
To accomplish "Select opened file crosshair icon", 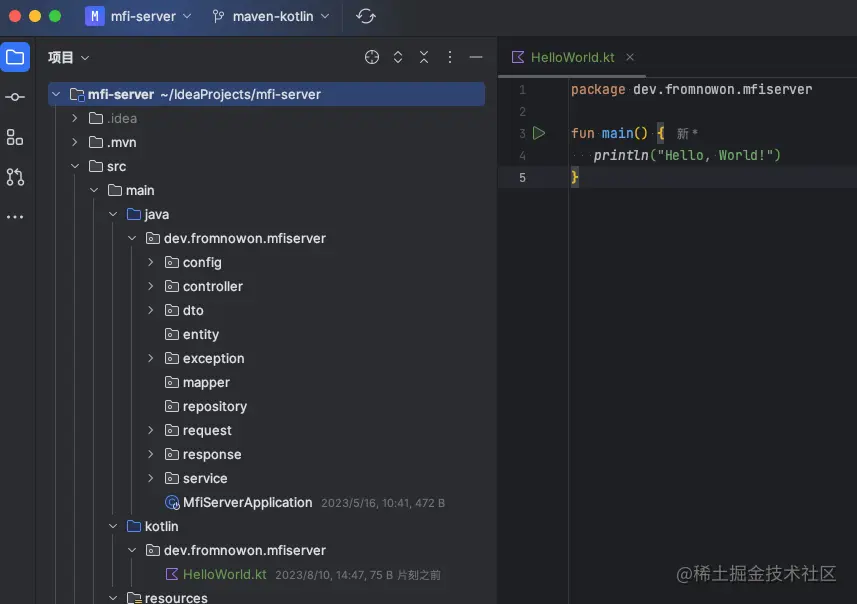I will coord(372,57).
